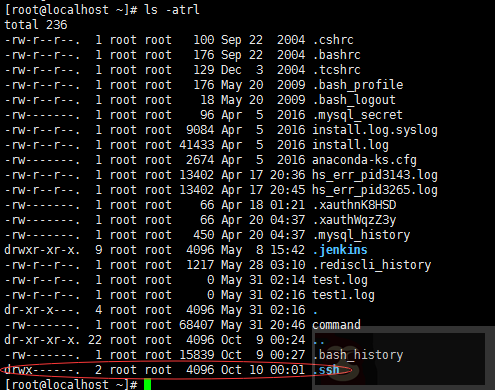Viewport: 495px width, 390px height.
Task: Click the .mysql_secret file name
Action: [358, 115]
